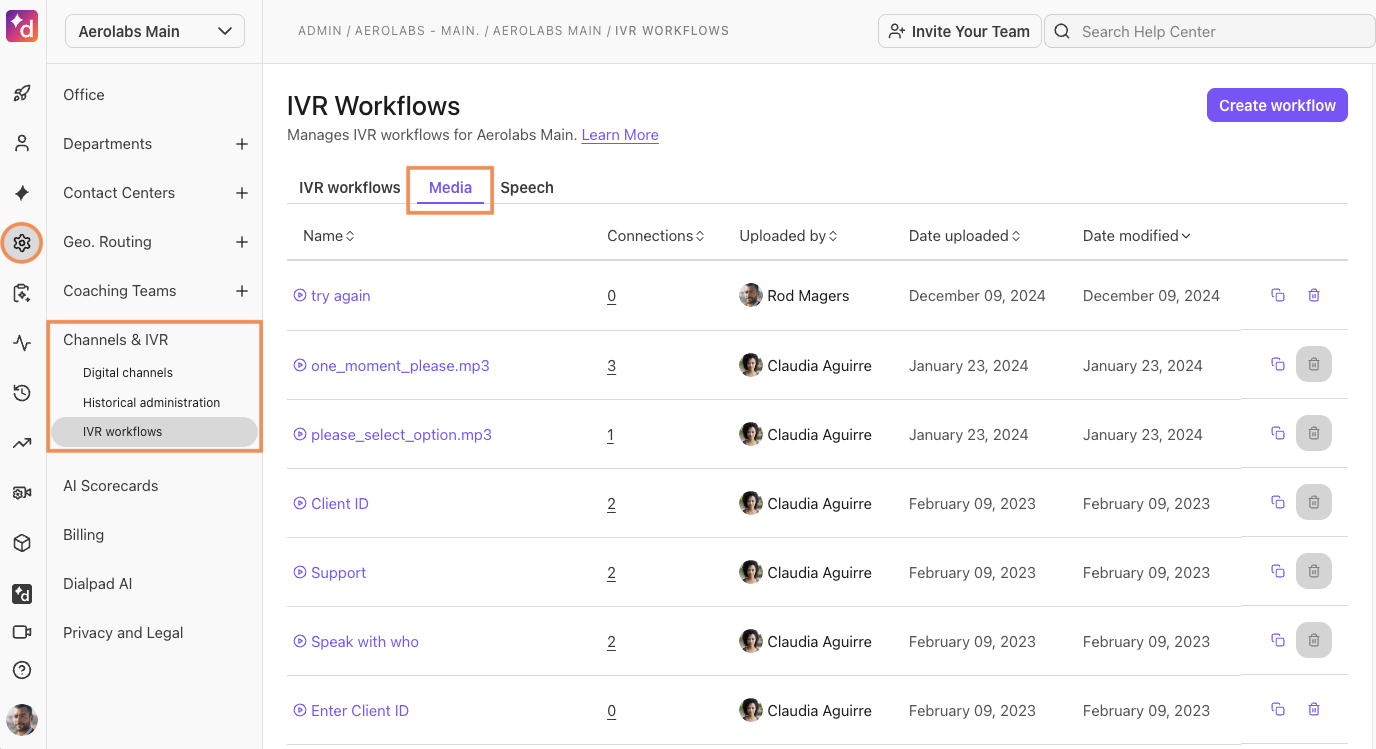This screenshot has height=749, width=1376.
Task: Expand Contact Centers with the plus button
Action: pos(241,193)
